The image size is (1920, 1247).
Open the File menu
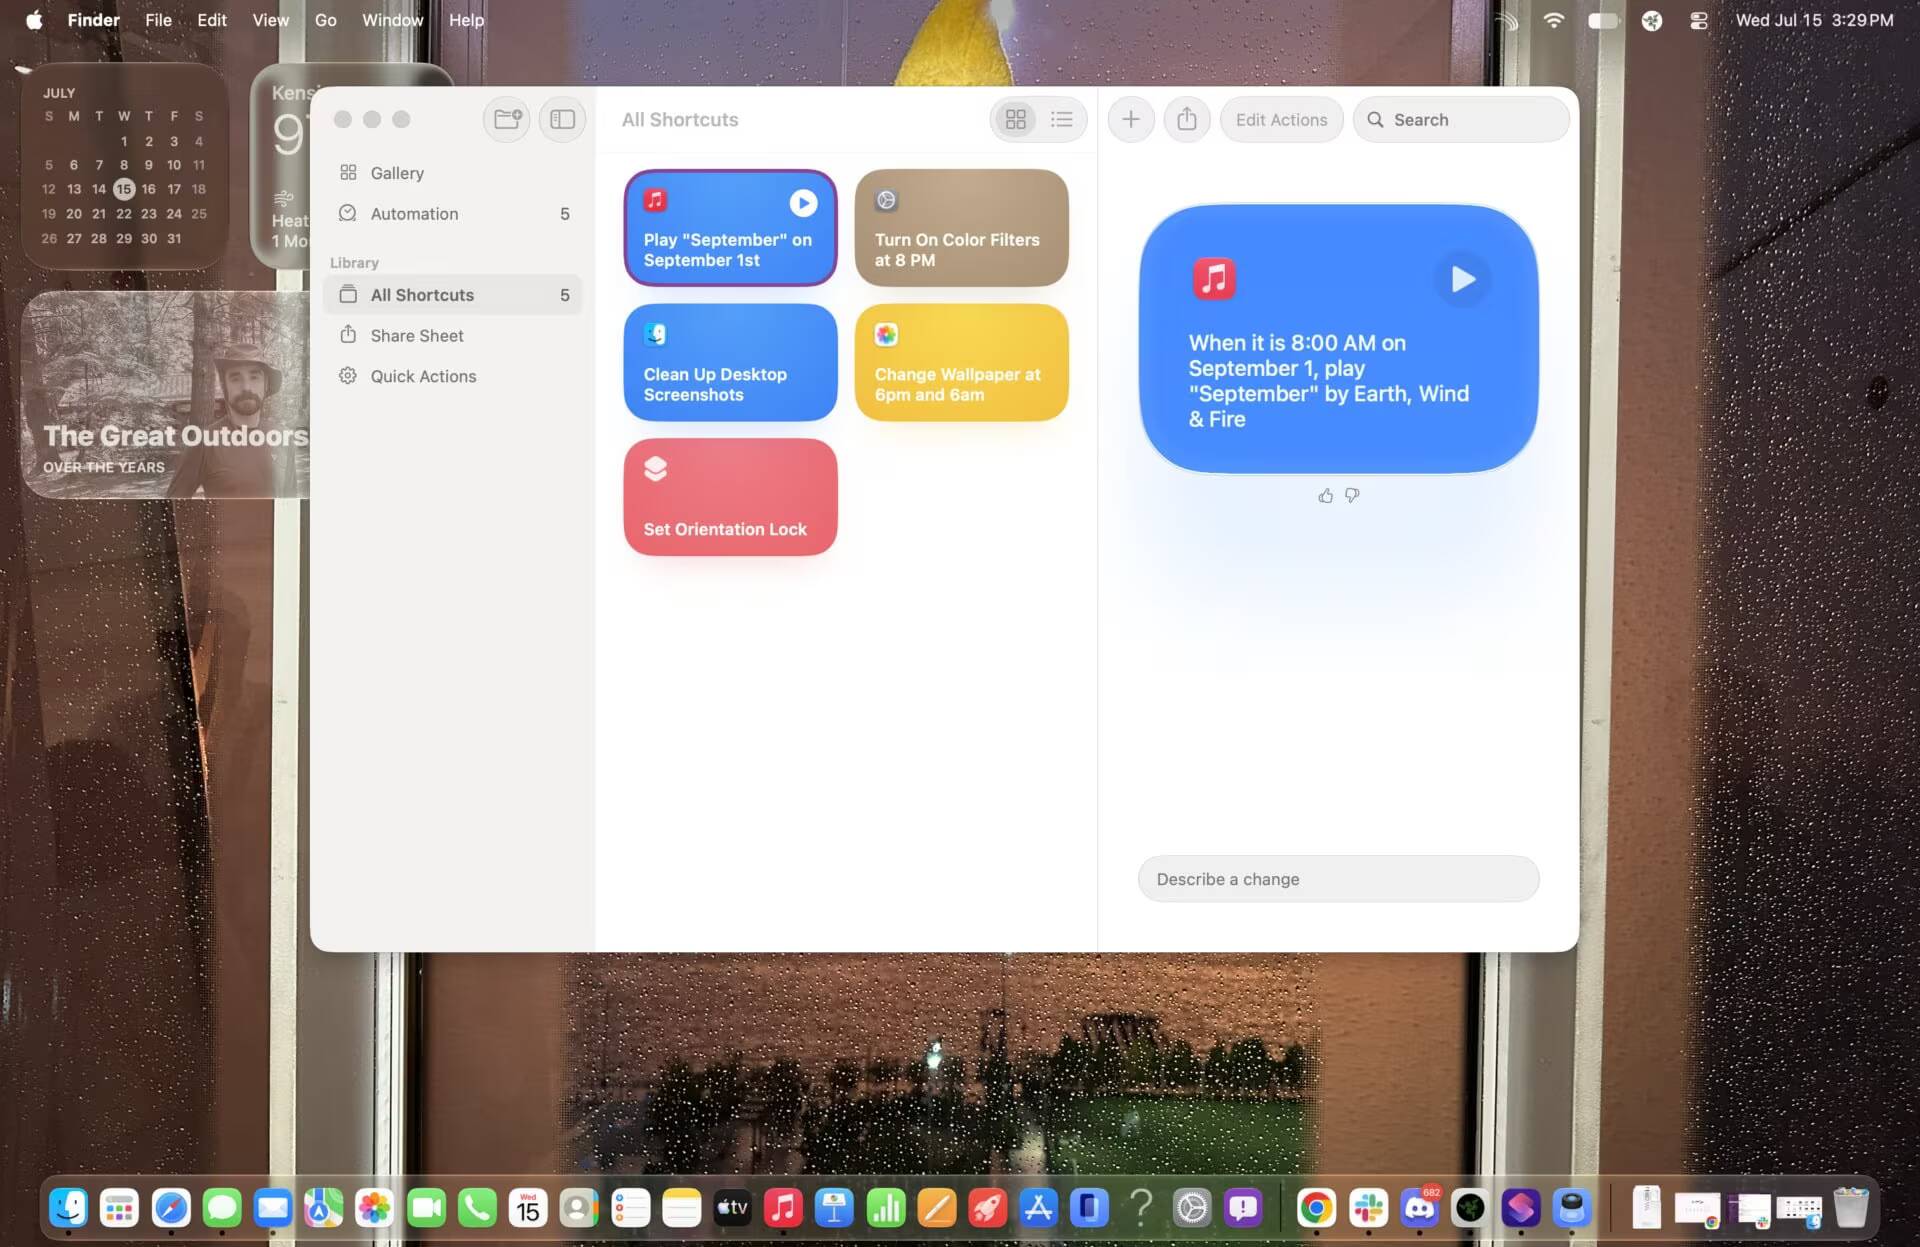click(x=158, y=20)
